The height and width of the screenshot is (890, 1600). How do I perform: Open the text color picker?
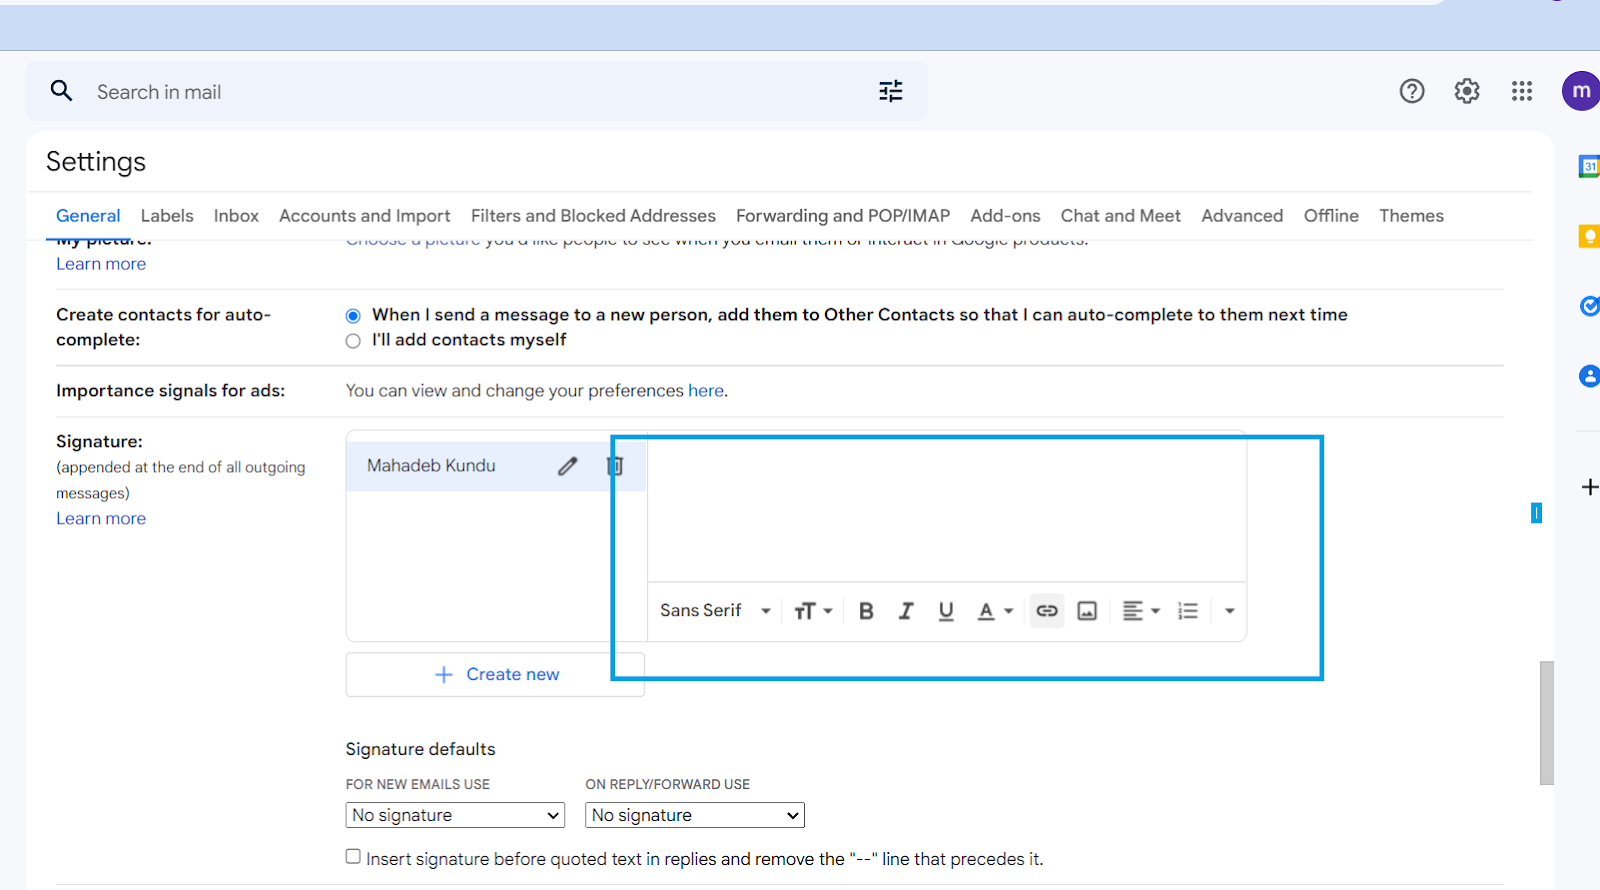pos(995,611)
